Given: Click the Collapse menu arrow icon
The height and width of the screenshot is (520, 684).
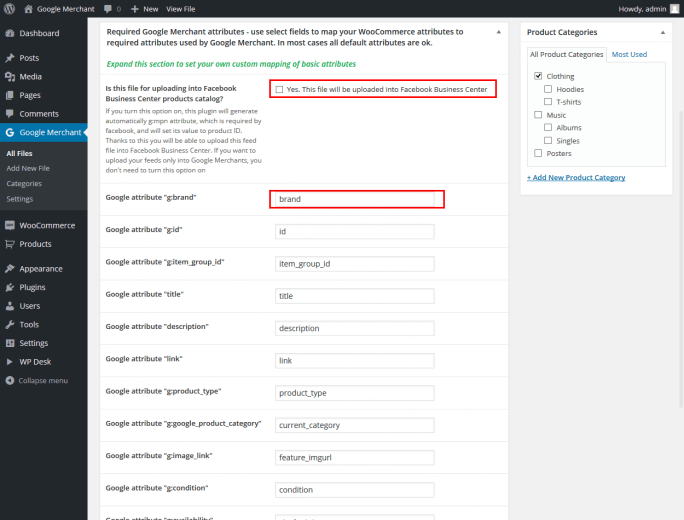Looking at the screenshot, I should point(10,380).
